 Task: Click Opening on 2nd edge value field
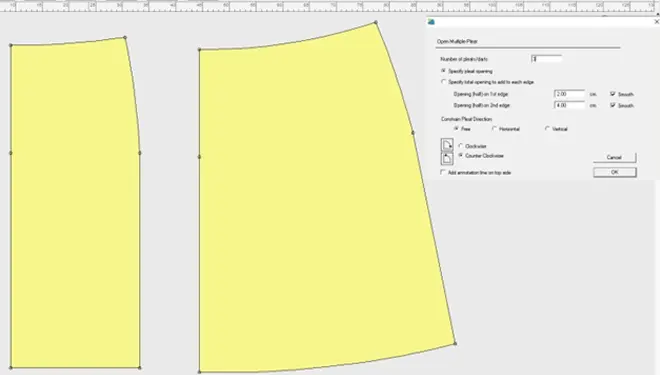pos(570,105)
